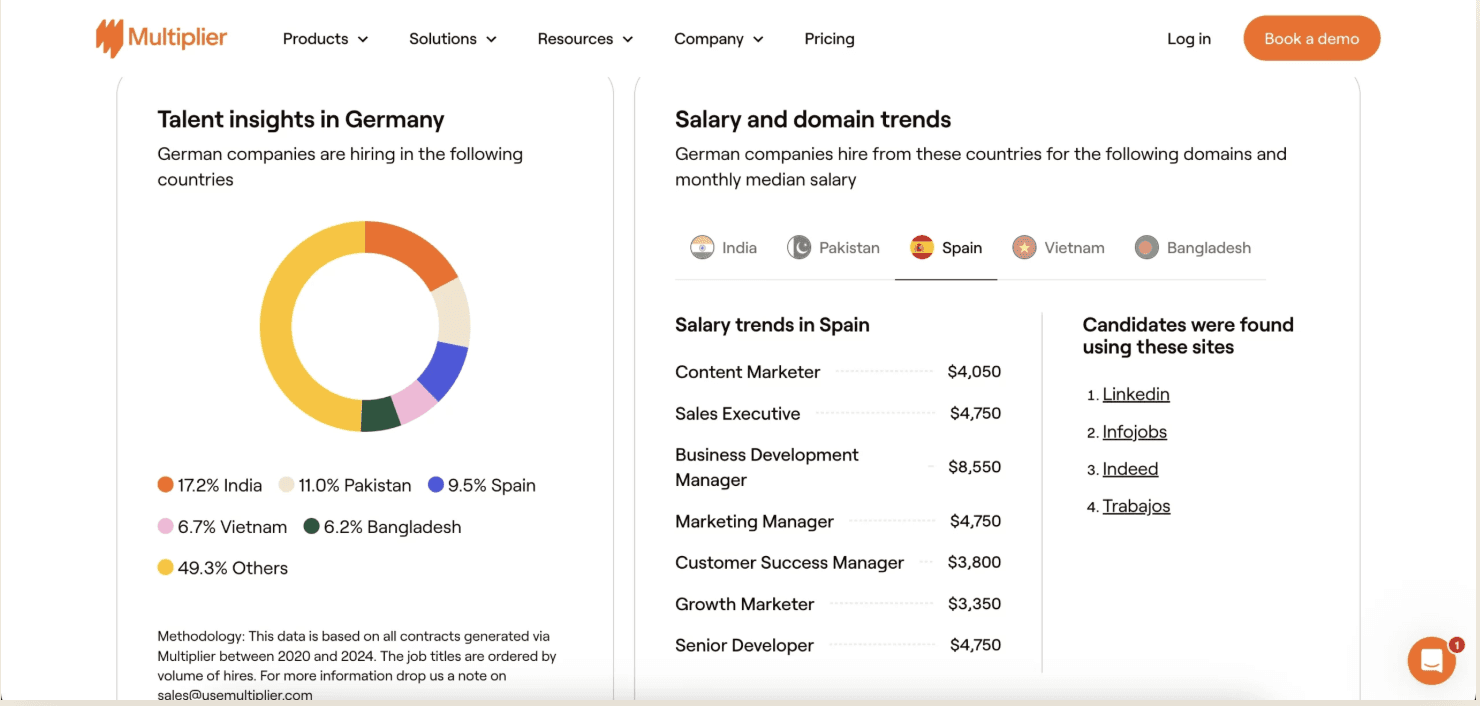Expand the Resources dropdown menu
The width and height of the screenshot is (1480, 706).
point(586,39)
